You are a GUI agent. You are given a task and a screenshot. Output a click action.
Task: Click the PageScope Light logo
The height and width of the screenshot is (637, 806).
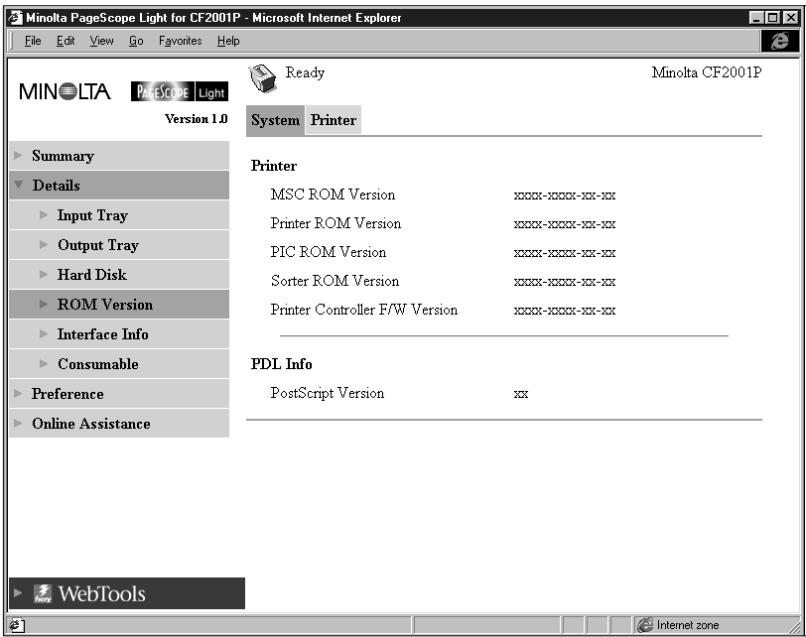tap(179, 92)
